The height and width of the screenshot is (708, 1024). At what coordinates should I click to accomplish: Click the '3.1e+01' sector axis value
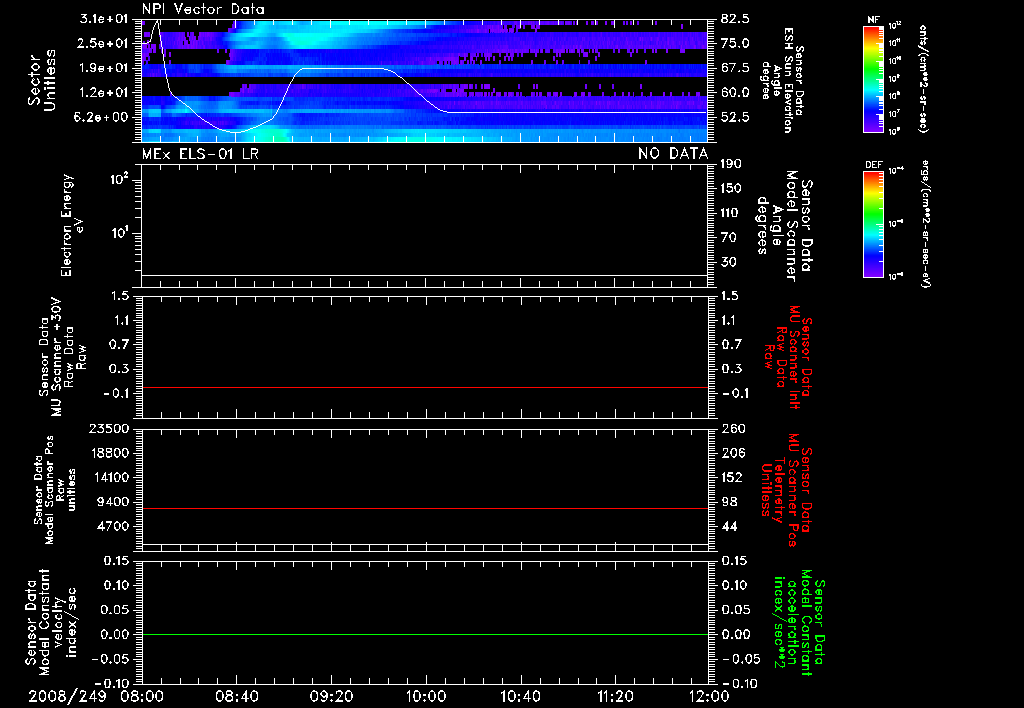click(104, 19)
